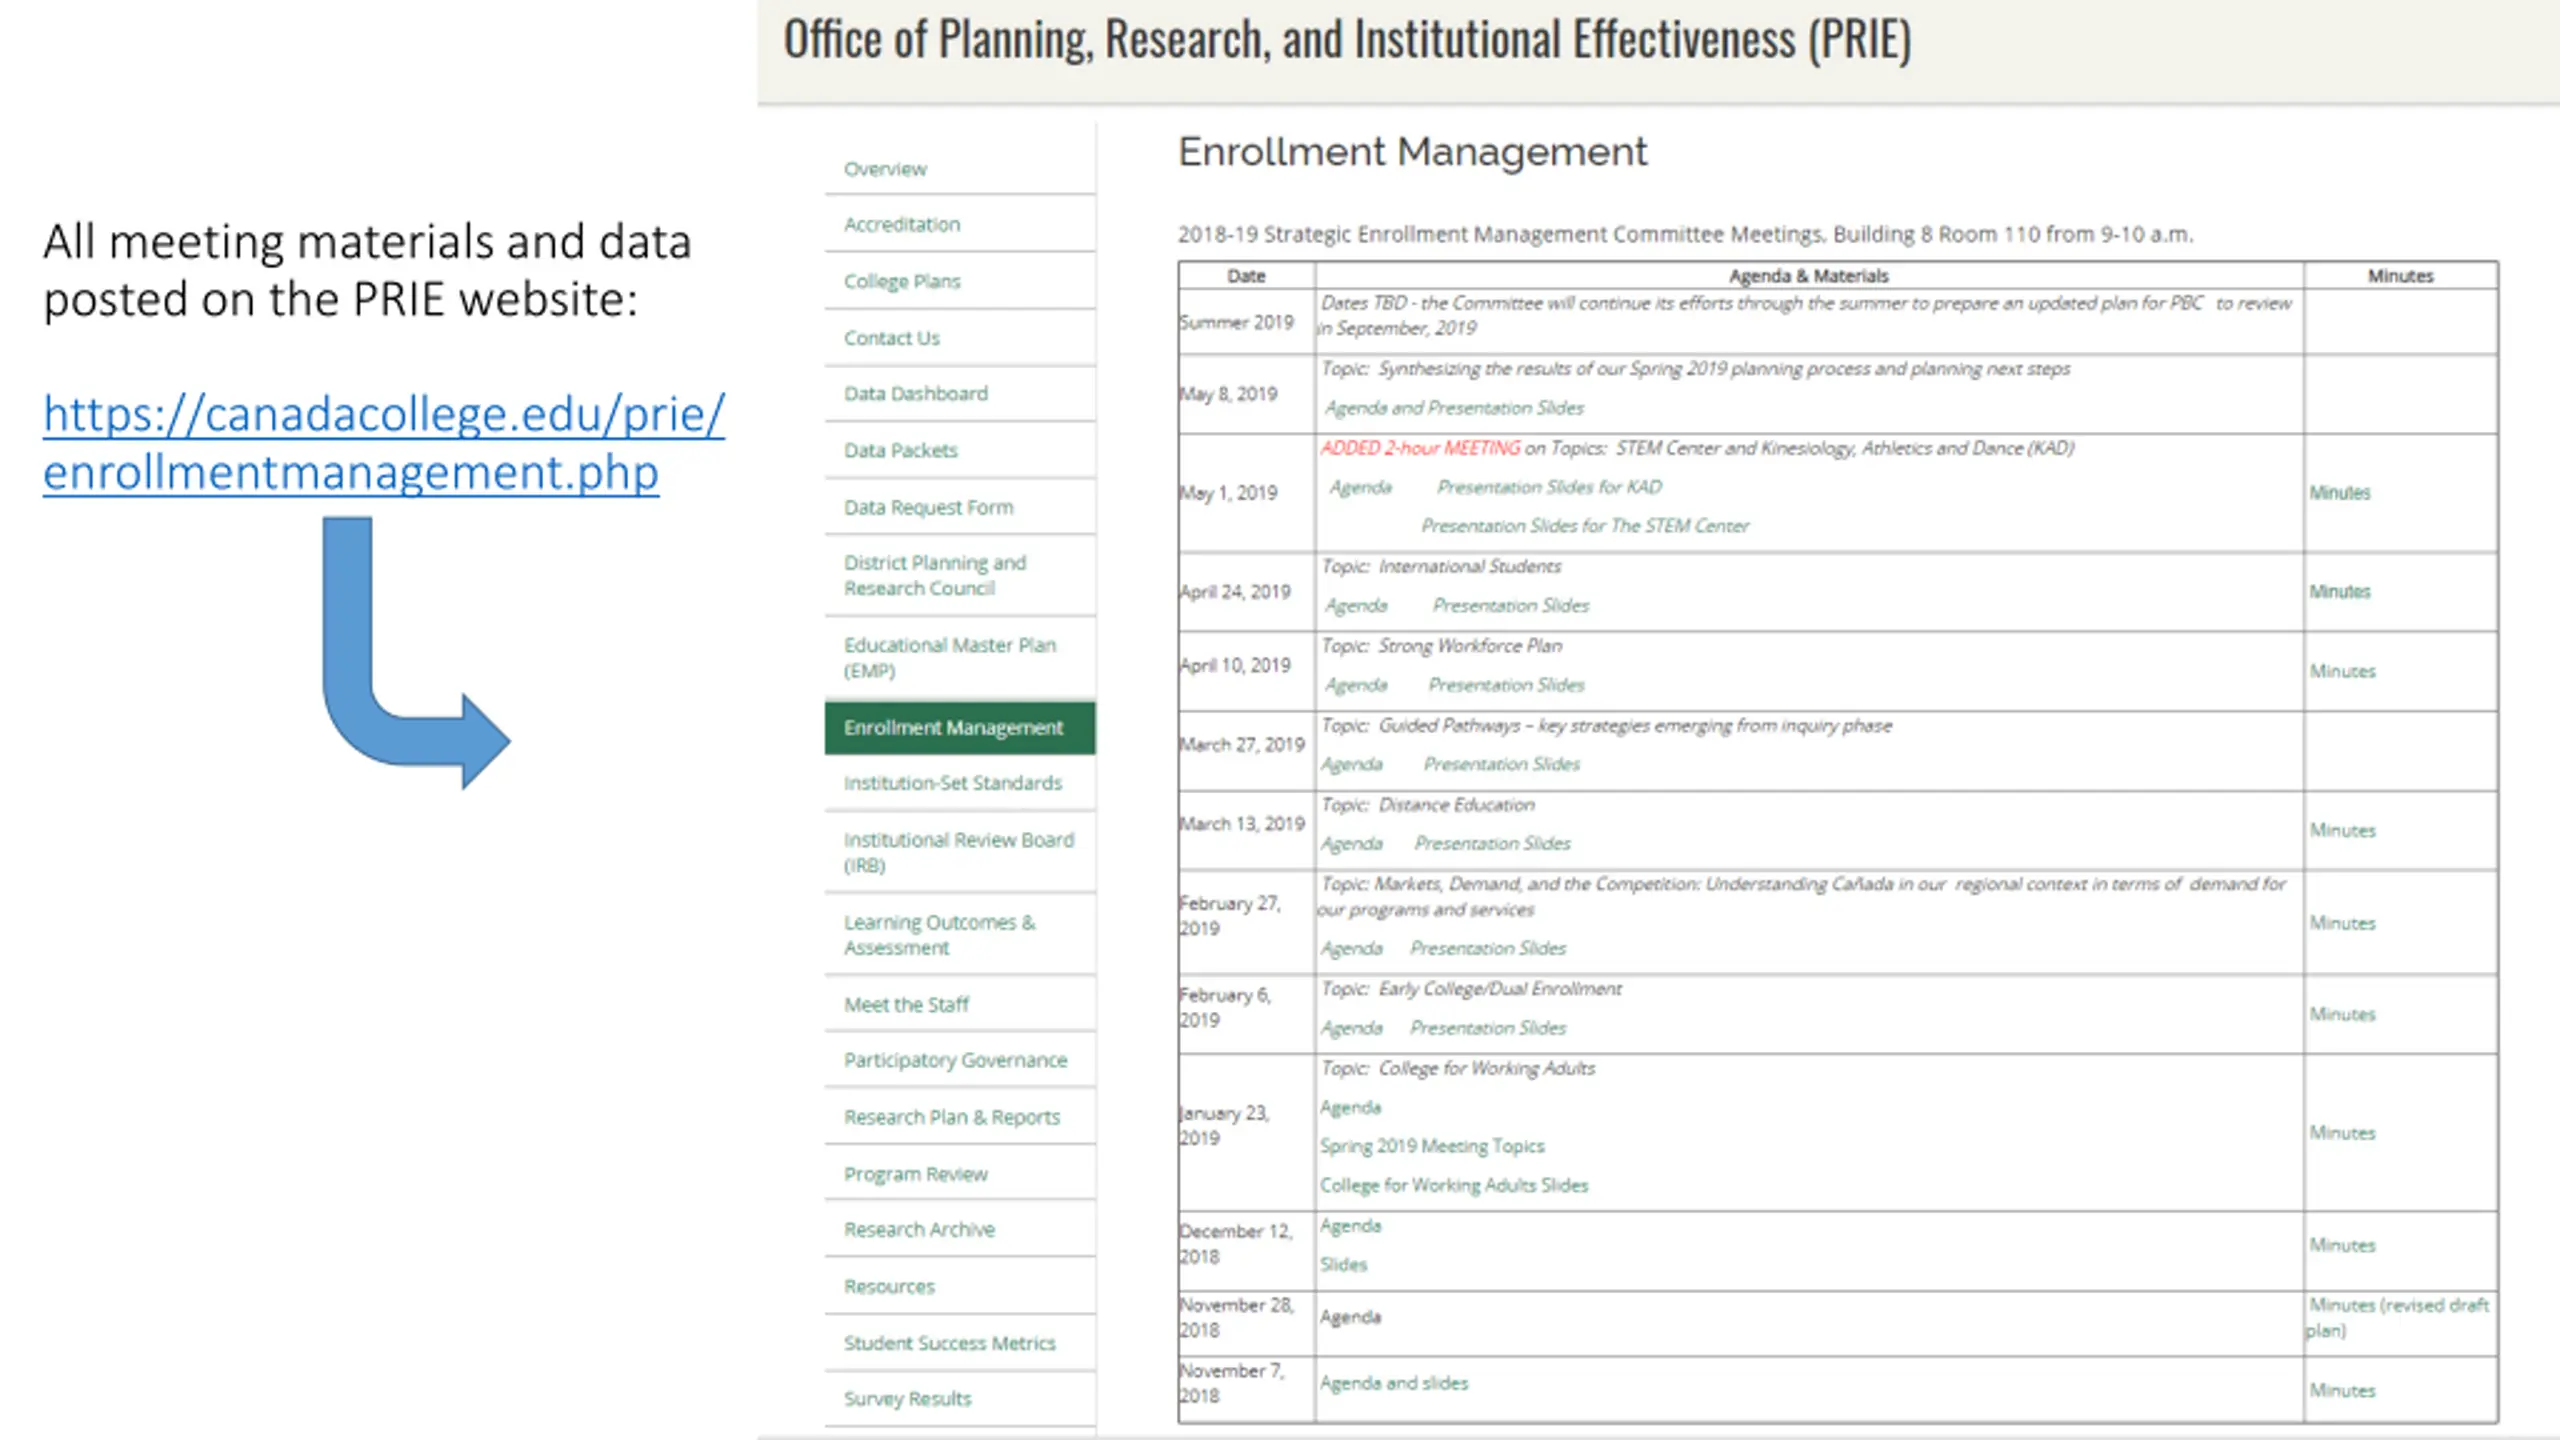Open Minutes for November 7, 2018
This screenshot has width=2560, height=1440.
click(2342, 1391)
